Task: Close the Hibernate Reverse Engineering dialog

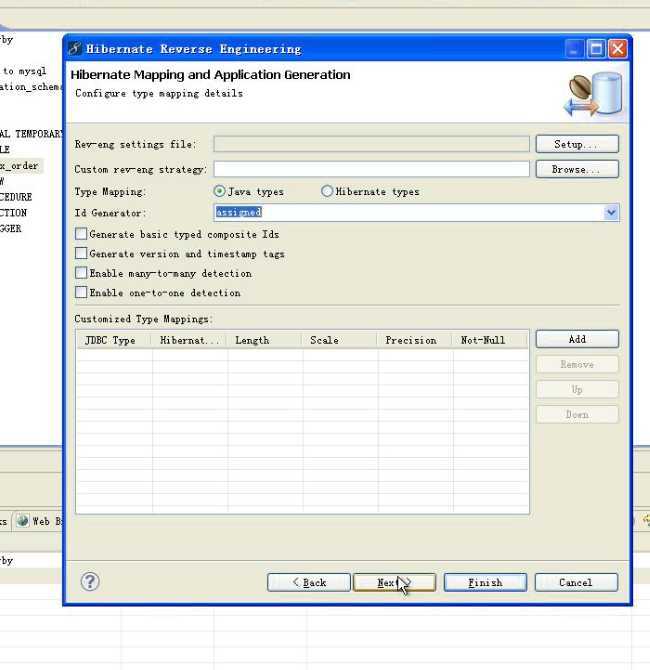Action: [618, 49]
